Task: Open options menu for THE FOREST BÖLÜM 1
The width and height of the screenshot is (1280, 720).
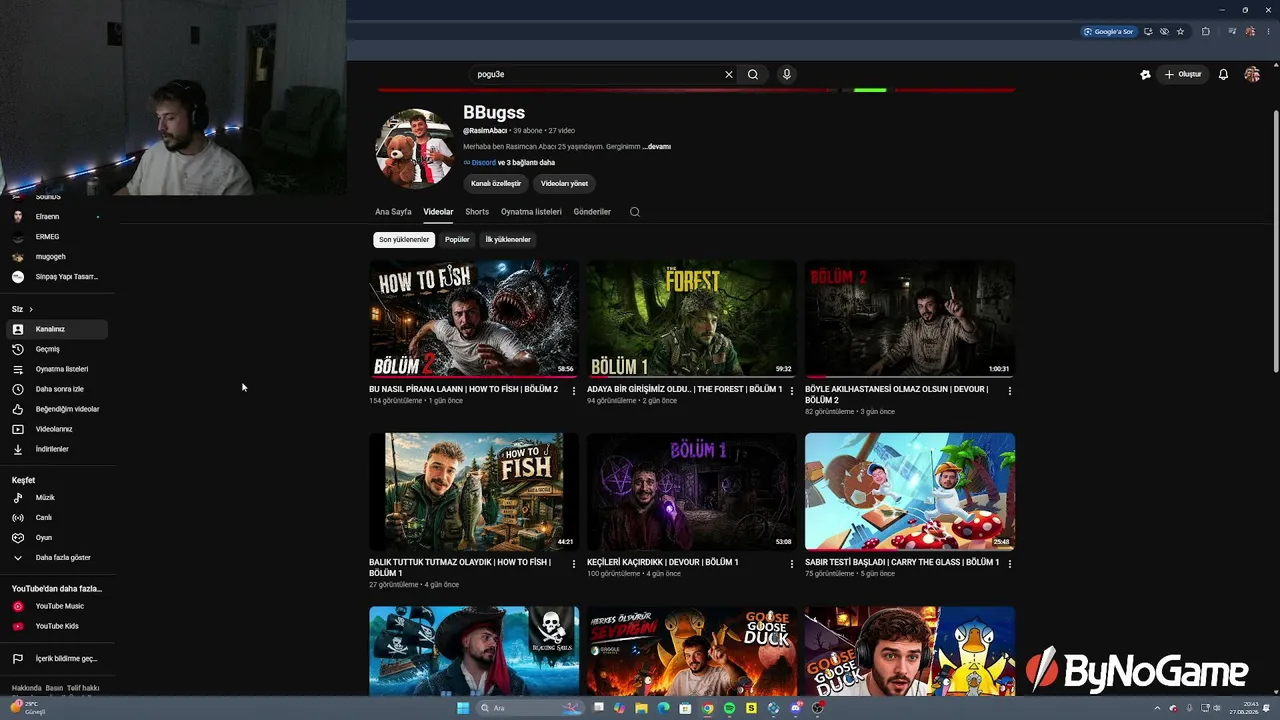Action: tap(792, 391)
